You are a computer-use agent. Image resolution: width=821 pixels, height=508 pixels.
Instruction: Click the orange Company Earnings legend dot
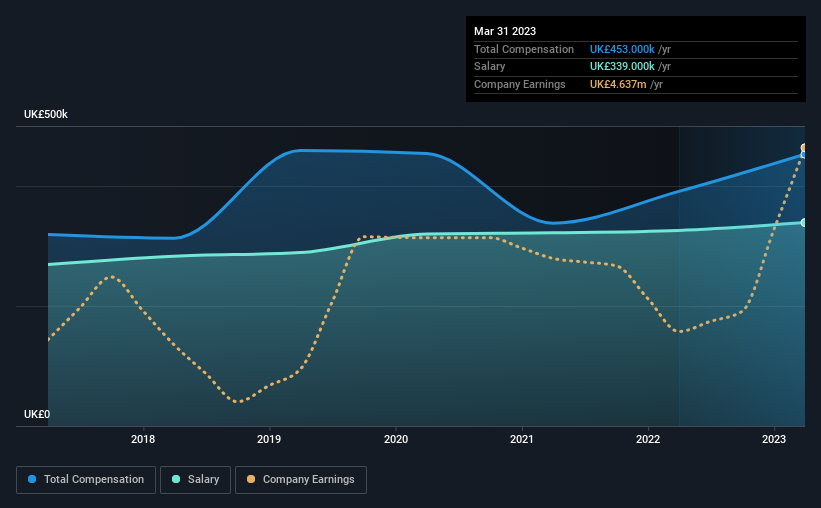coord(251,479)
